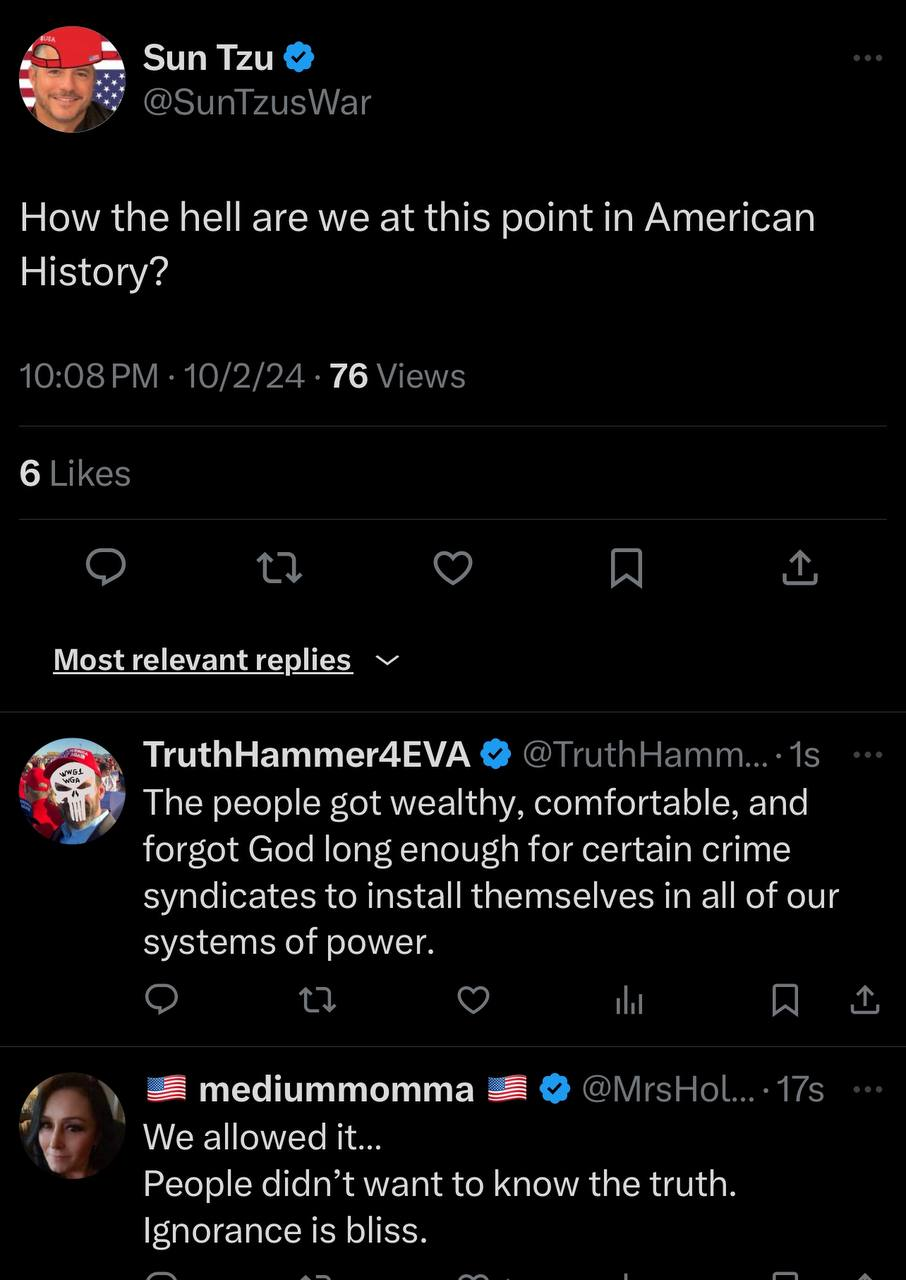906x1280 pixels.
Task: Share the main Sun Tzu post
Action: coord(800,568)
